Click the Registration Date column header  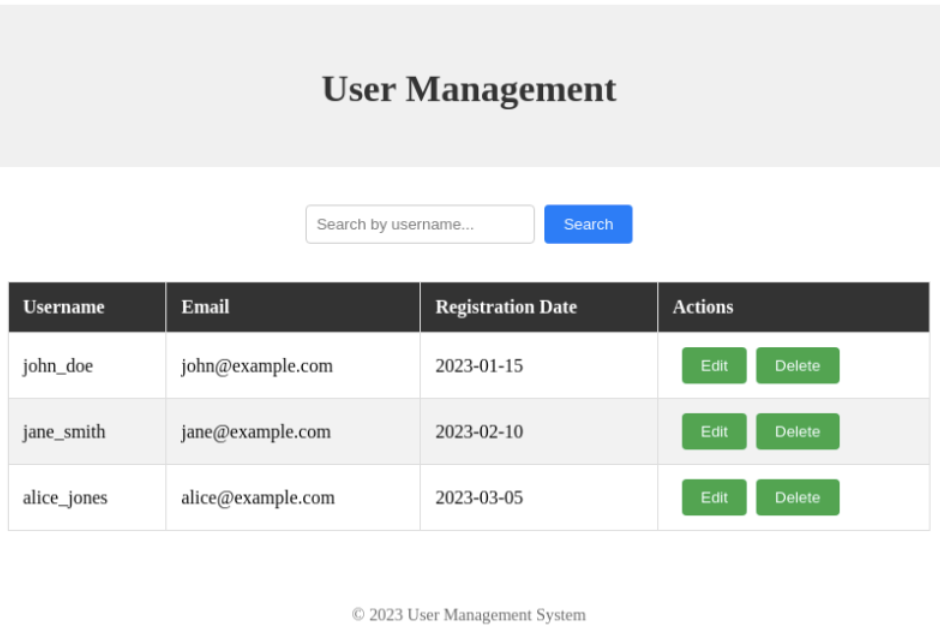506,307
